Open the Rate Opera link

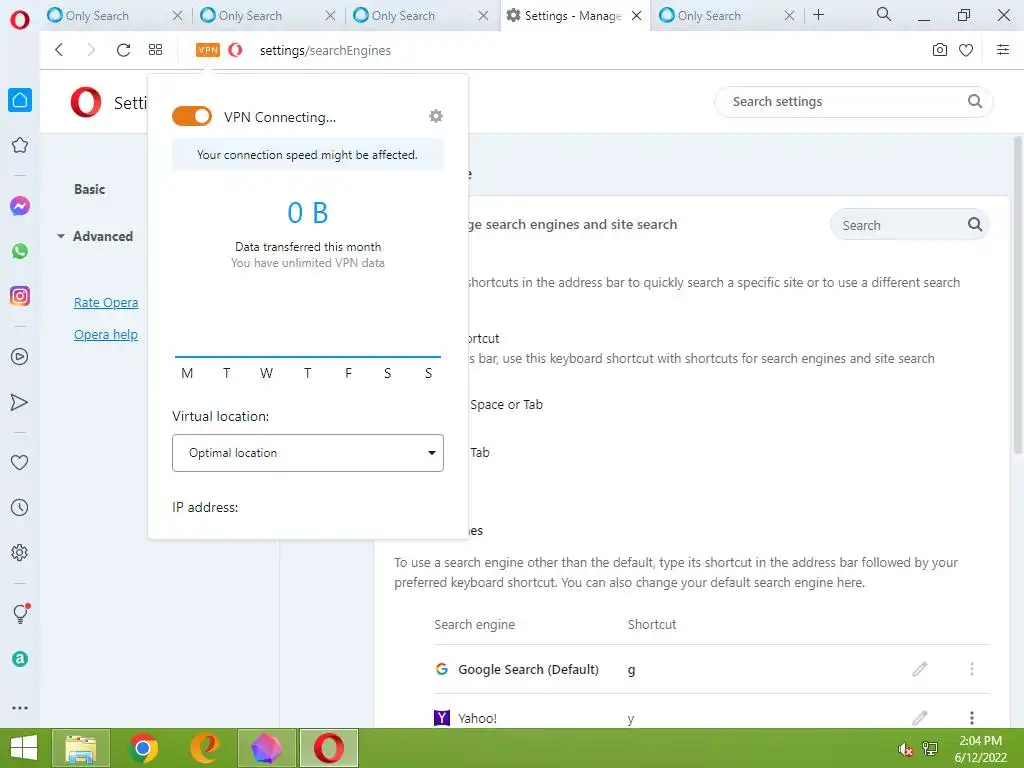(106, 302)
